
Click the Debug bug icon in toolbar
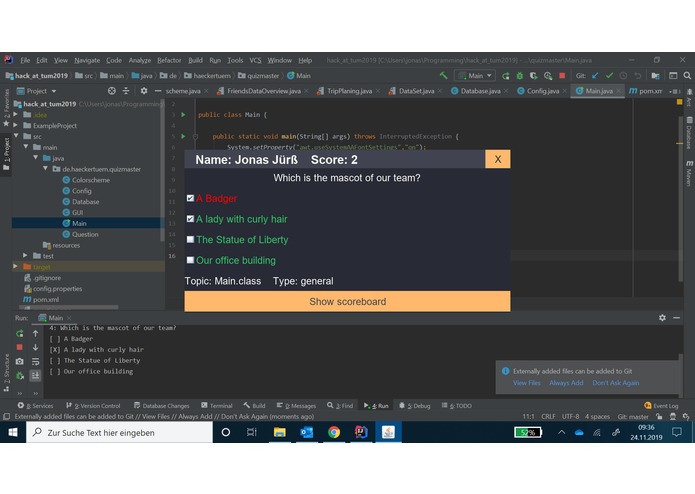[x=519, y=76]
